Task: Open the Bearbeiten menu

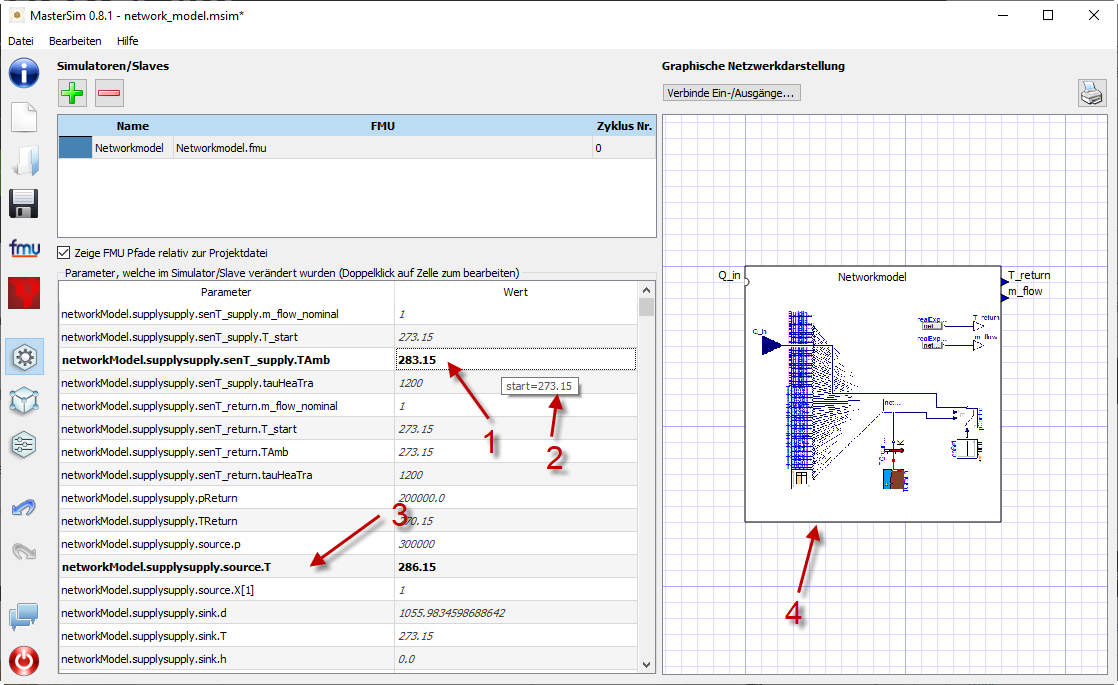Action: (75, 41)
